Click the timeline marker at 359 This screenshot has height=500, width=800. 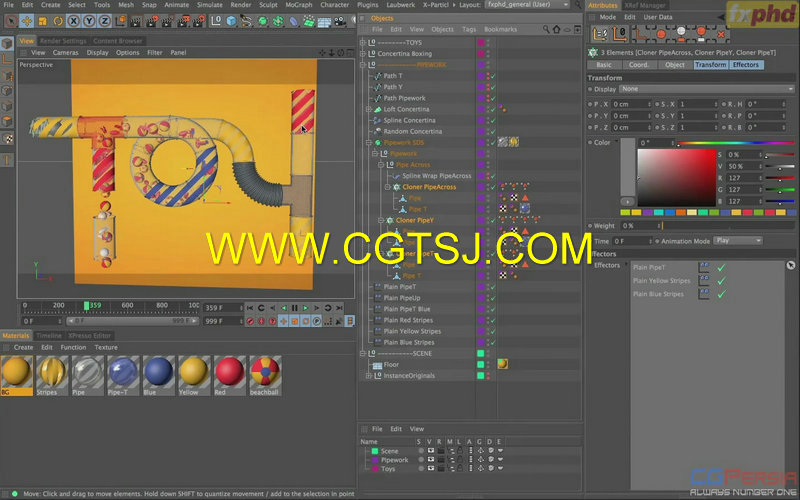86,305
